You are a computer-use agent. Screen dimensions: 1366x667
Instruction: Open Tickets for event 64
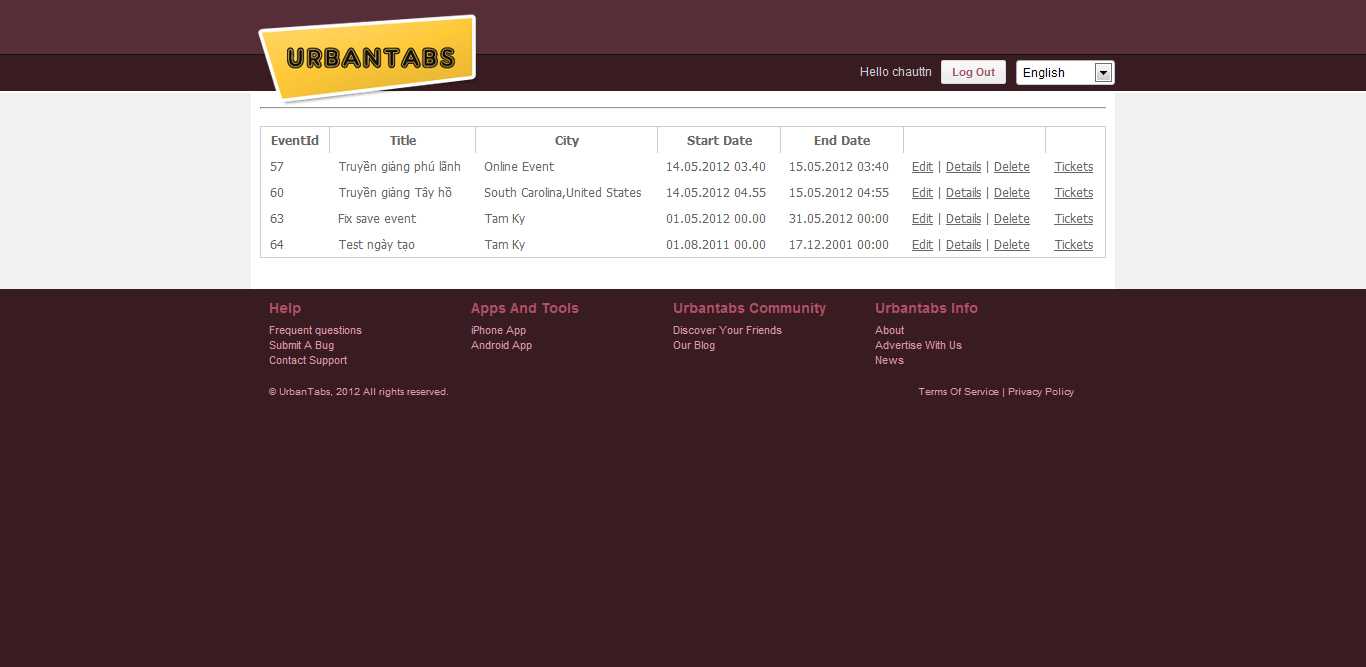pos(1073,245)
